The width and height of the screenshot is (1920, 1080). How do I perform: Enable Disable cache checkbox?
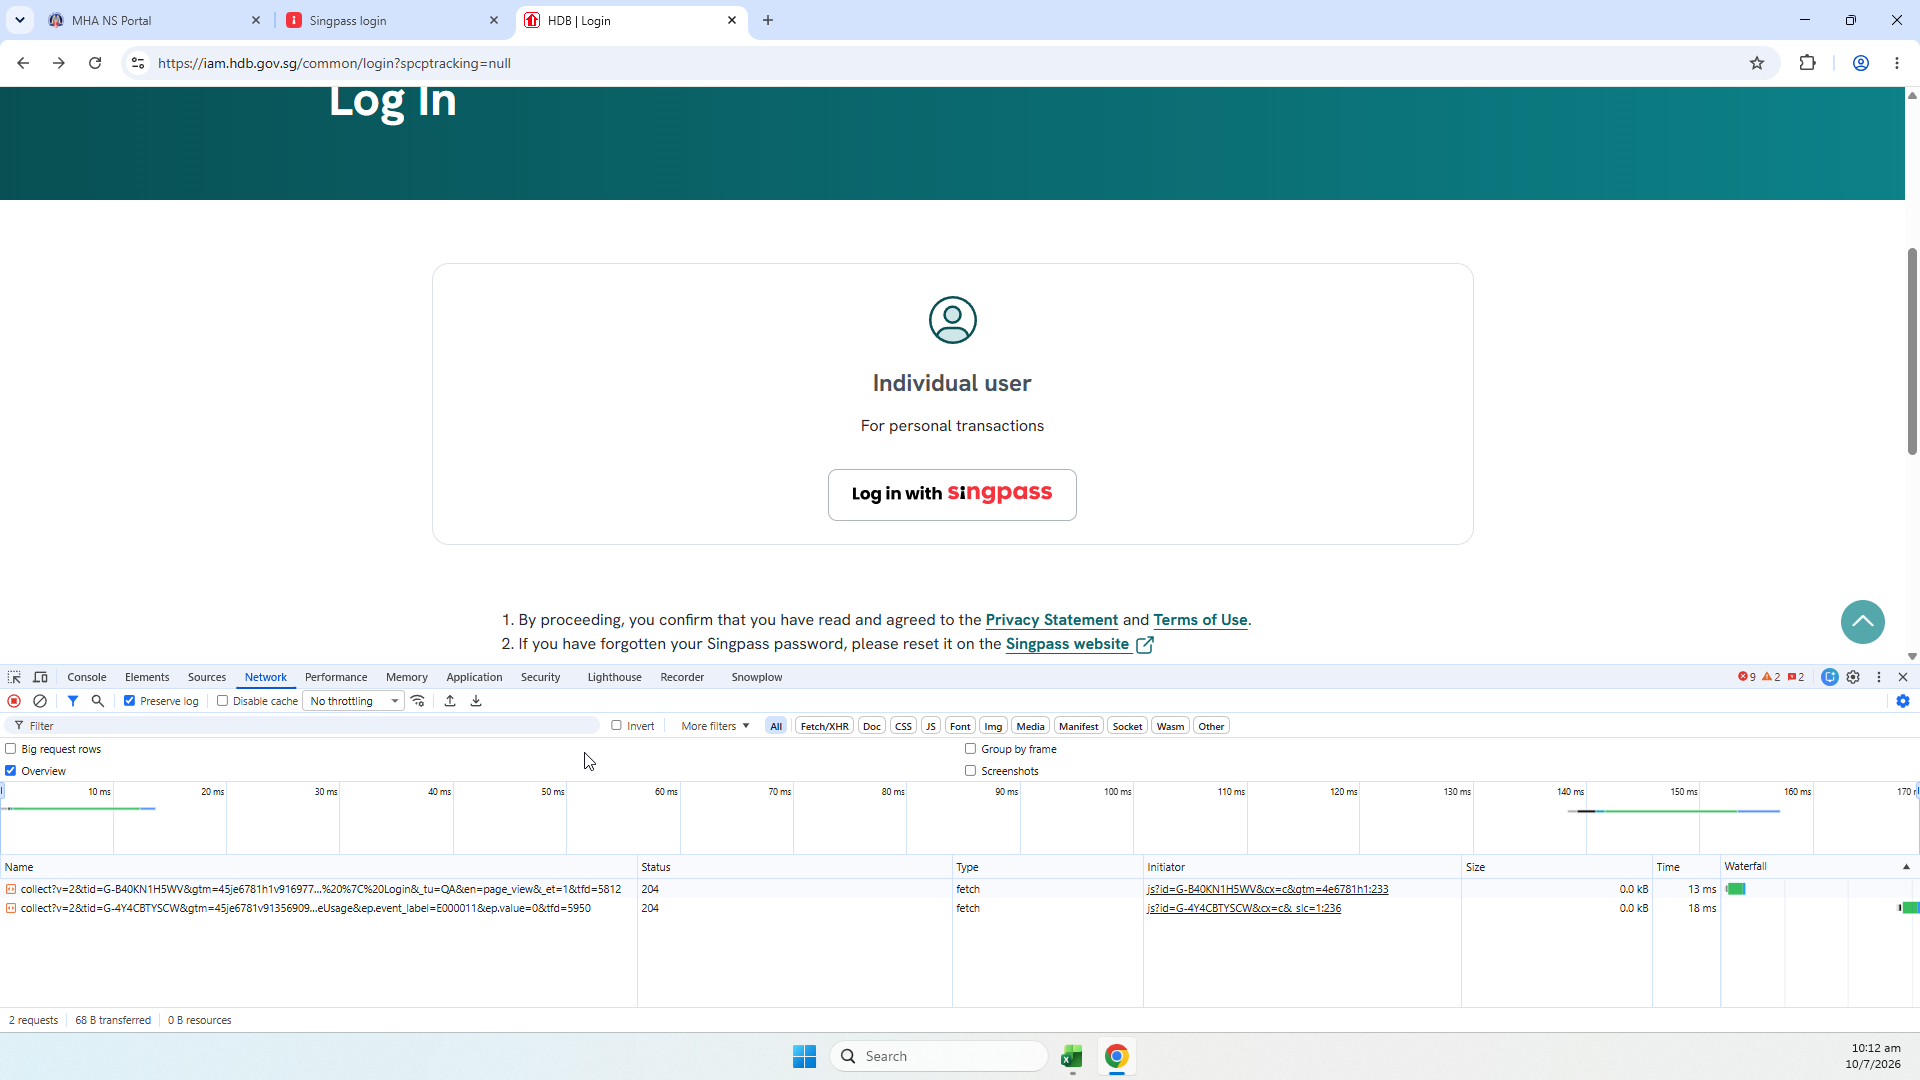click(222, 701)
